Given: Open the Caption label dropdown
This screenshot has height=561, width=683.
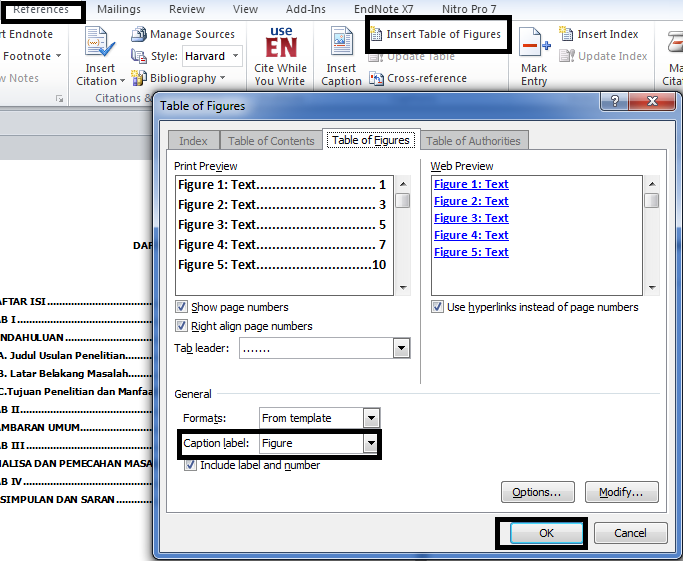Looking at the screenshot, I should coord(371,443).
